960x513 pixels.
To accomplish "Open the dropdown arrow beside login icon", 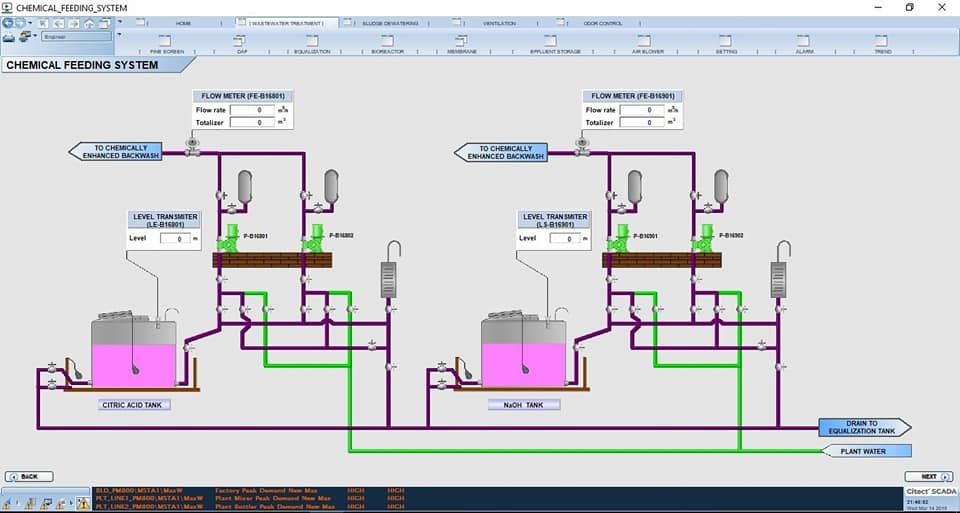I will (35, 36).
